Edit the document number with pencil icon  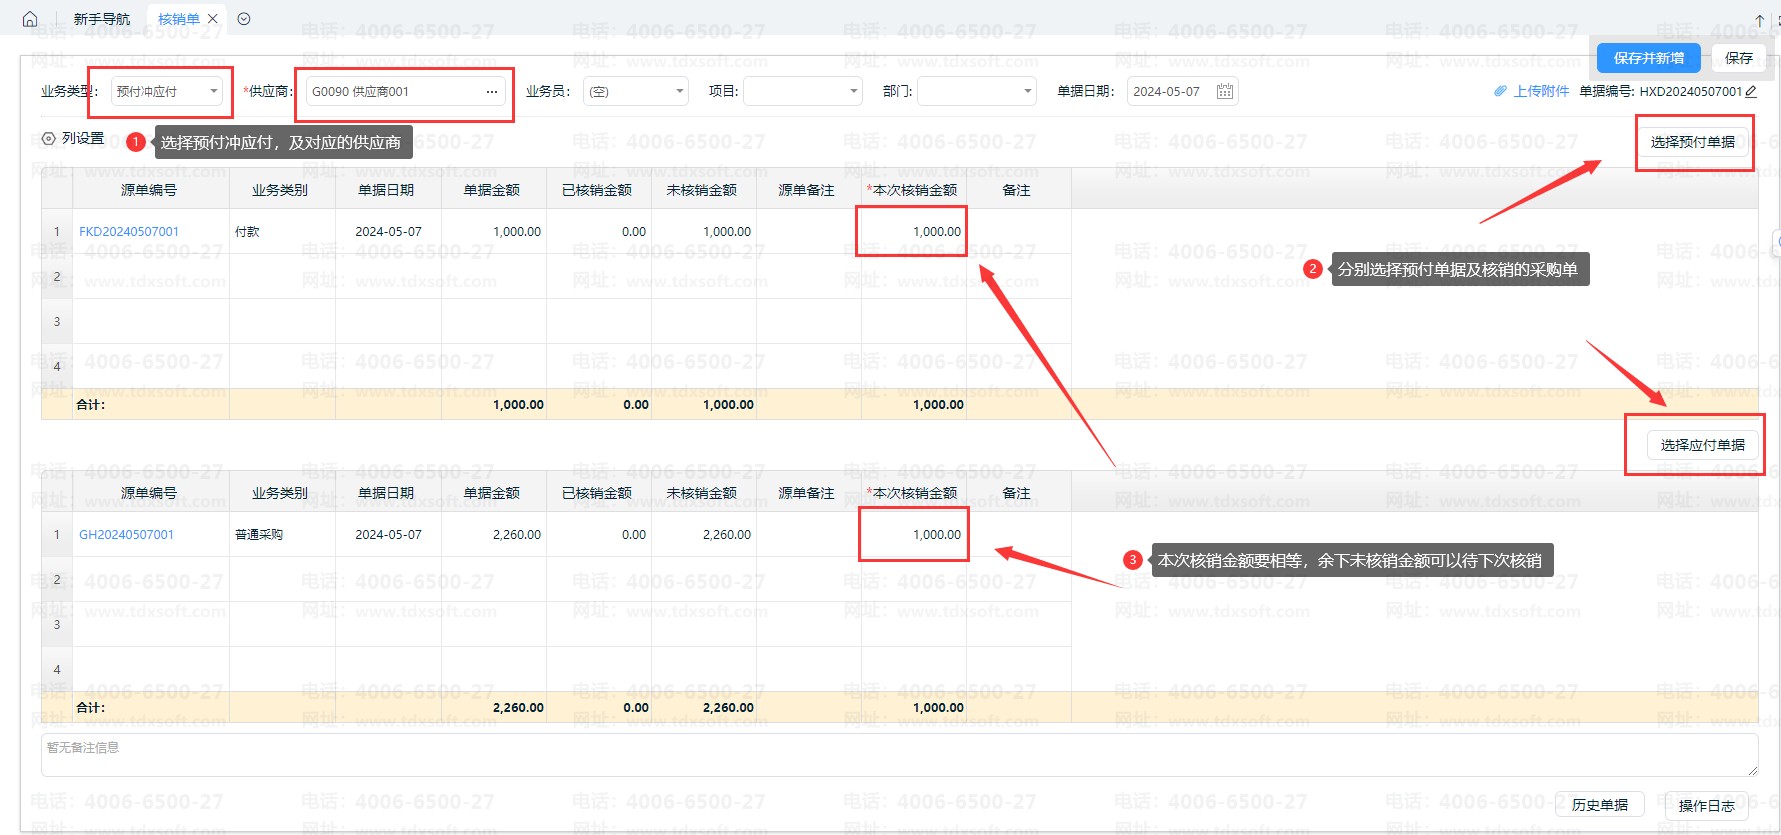click(x=1751, y=91)
